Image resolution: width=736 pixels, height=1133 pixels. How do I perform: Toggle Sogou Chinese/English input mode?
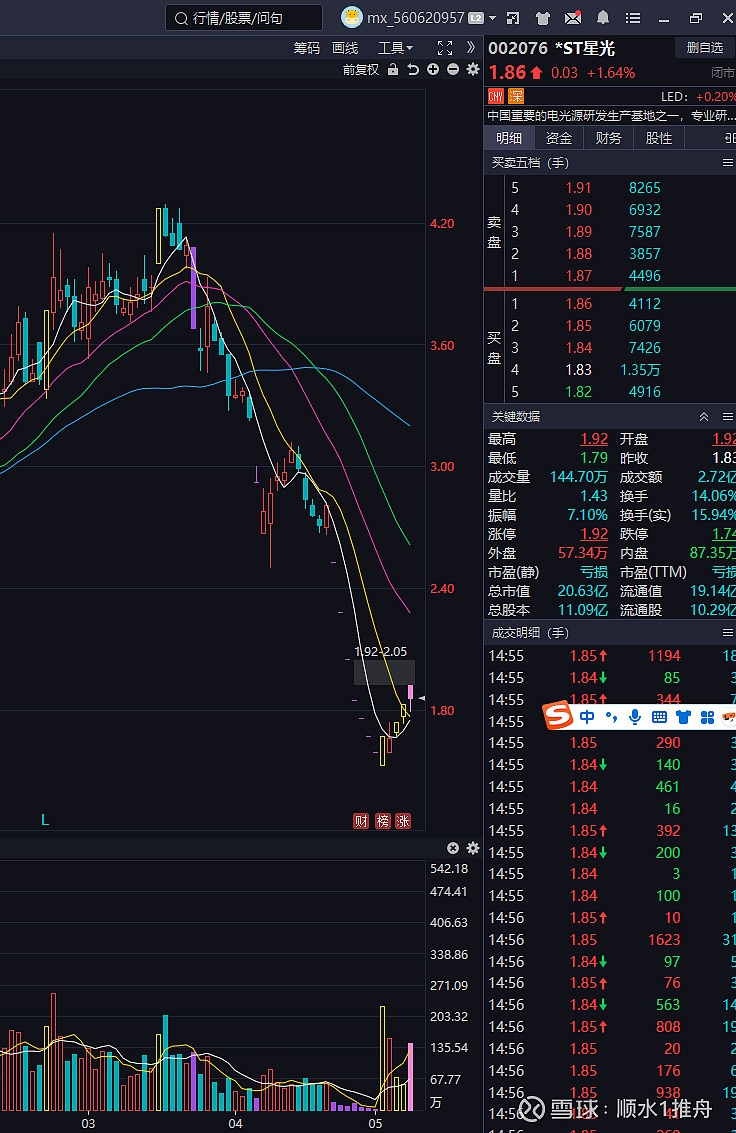click(587, 716)
